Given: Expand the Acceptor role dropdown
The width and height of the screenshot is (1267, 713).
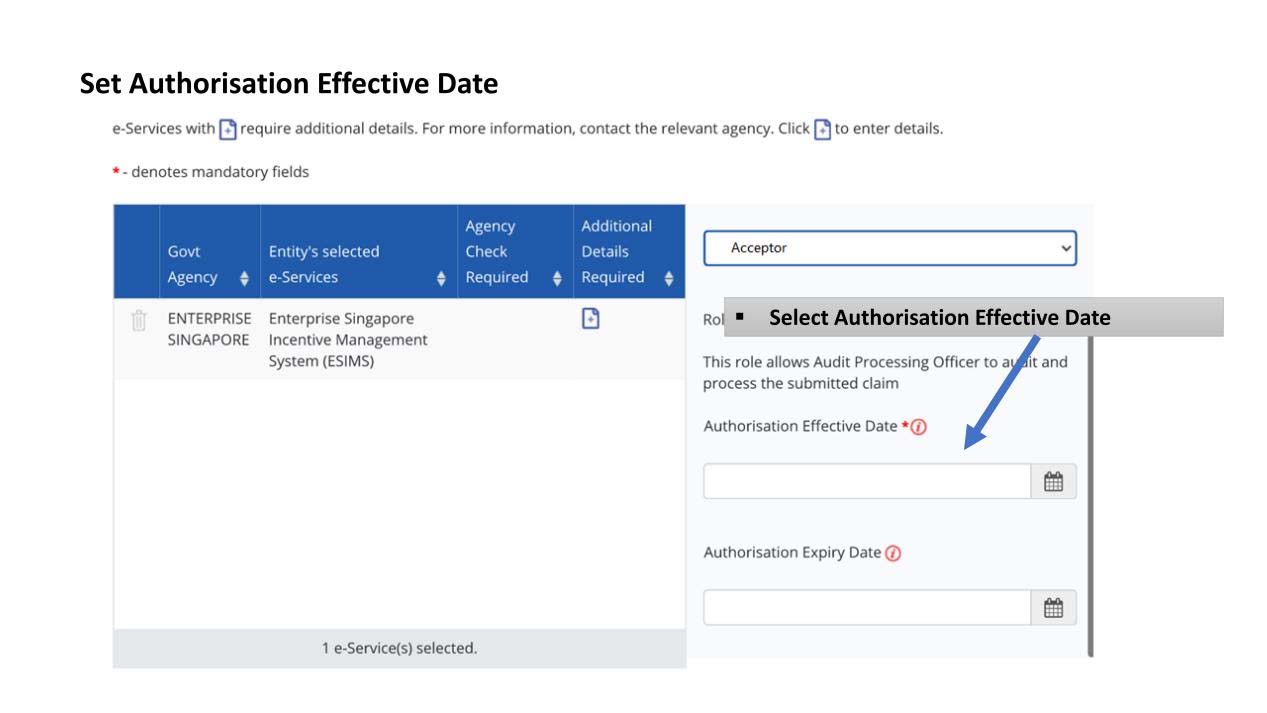Looking at the screenshot, I should point(889,248).
